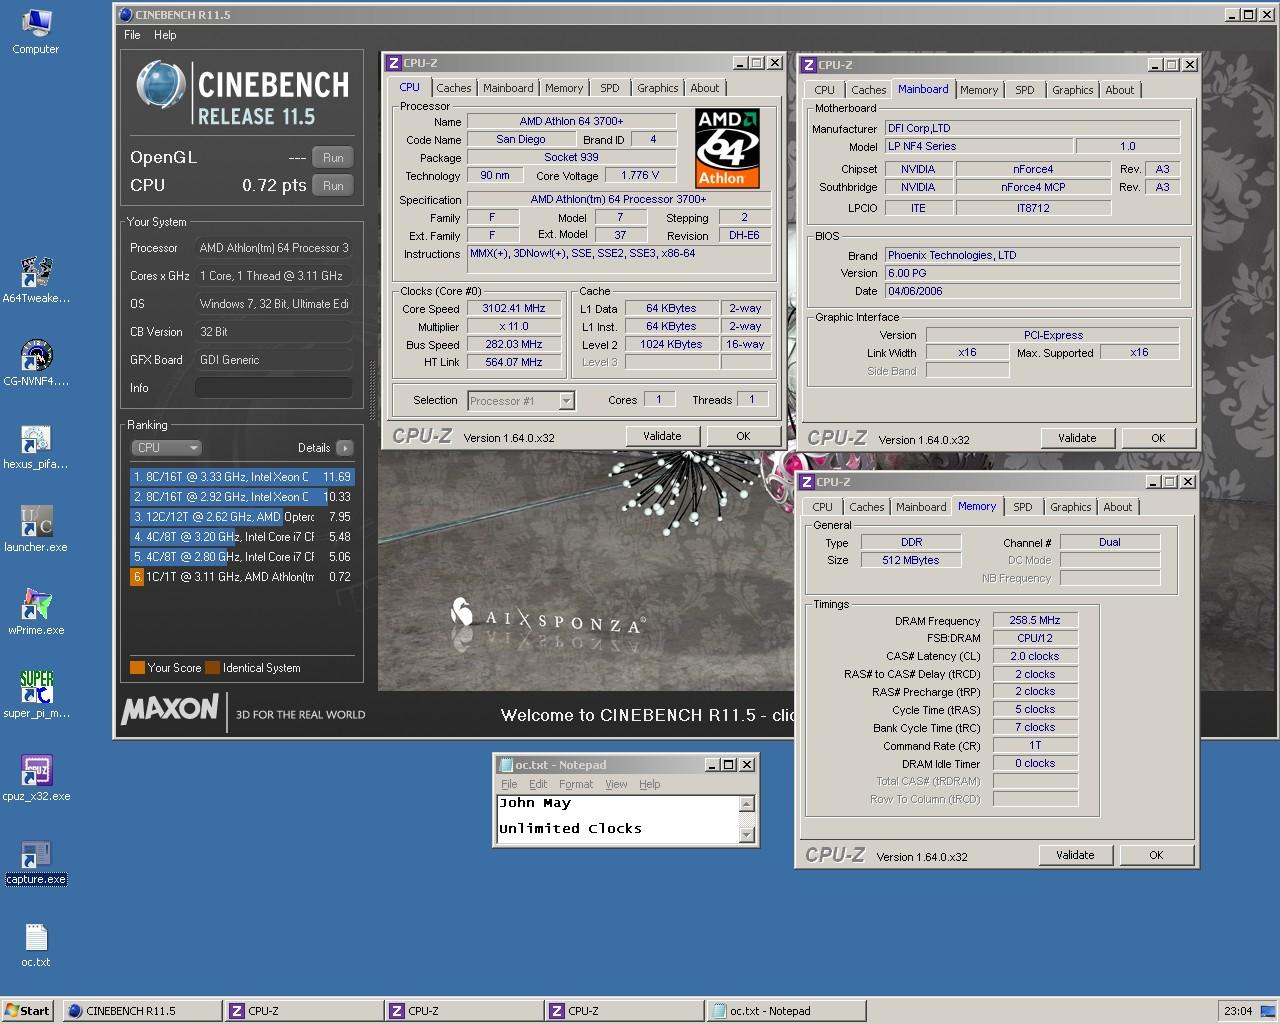Open the Processor #1 selection dropdown

click(521, 401)
